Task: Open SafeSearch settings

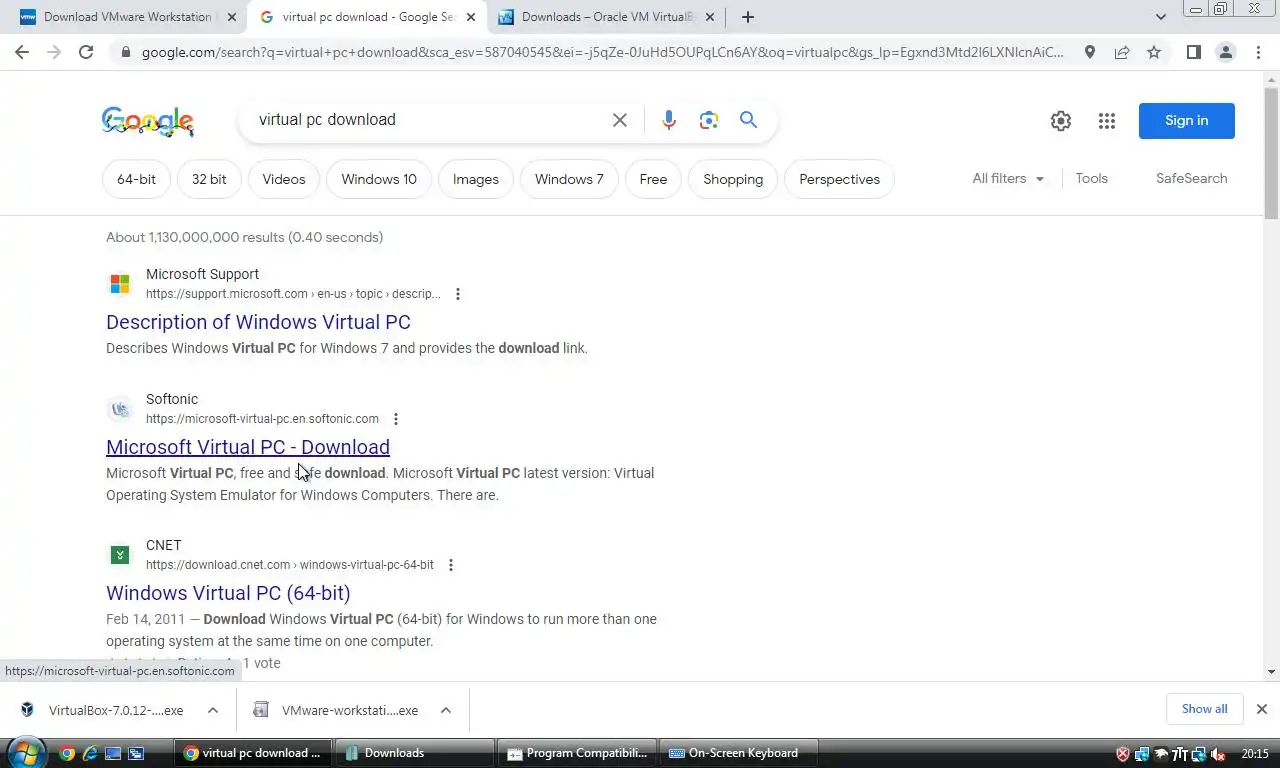Action: pyautogui.click(x=1191, y=179)
